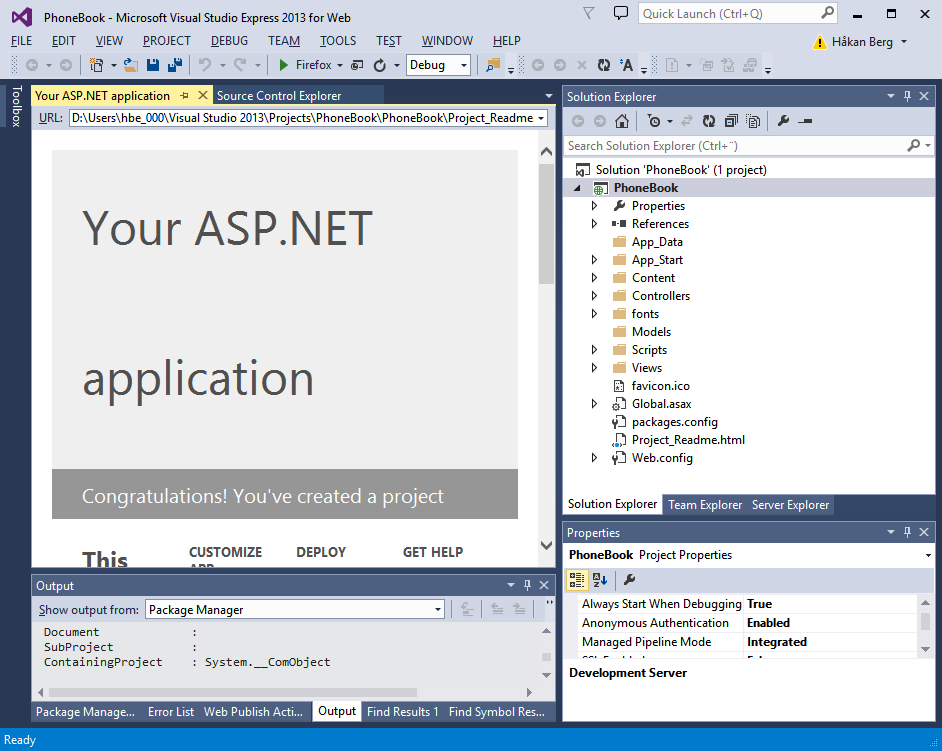Click the Refresh linked browsers icon
Screen dimensions: 942x751
point(380,65)
